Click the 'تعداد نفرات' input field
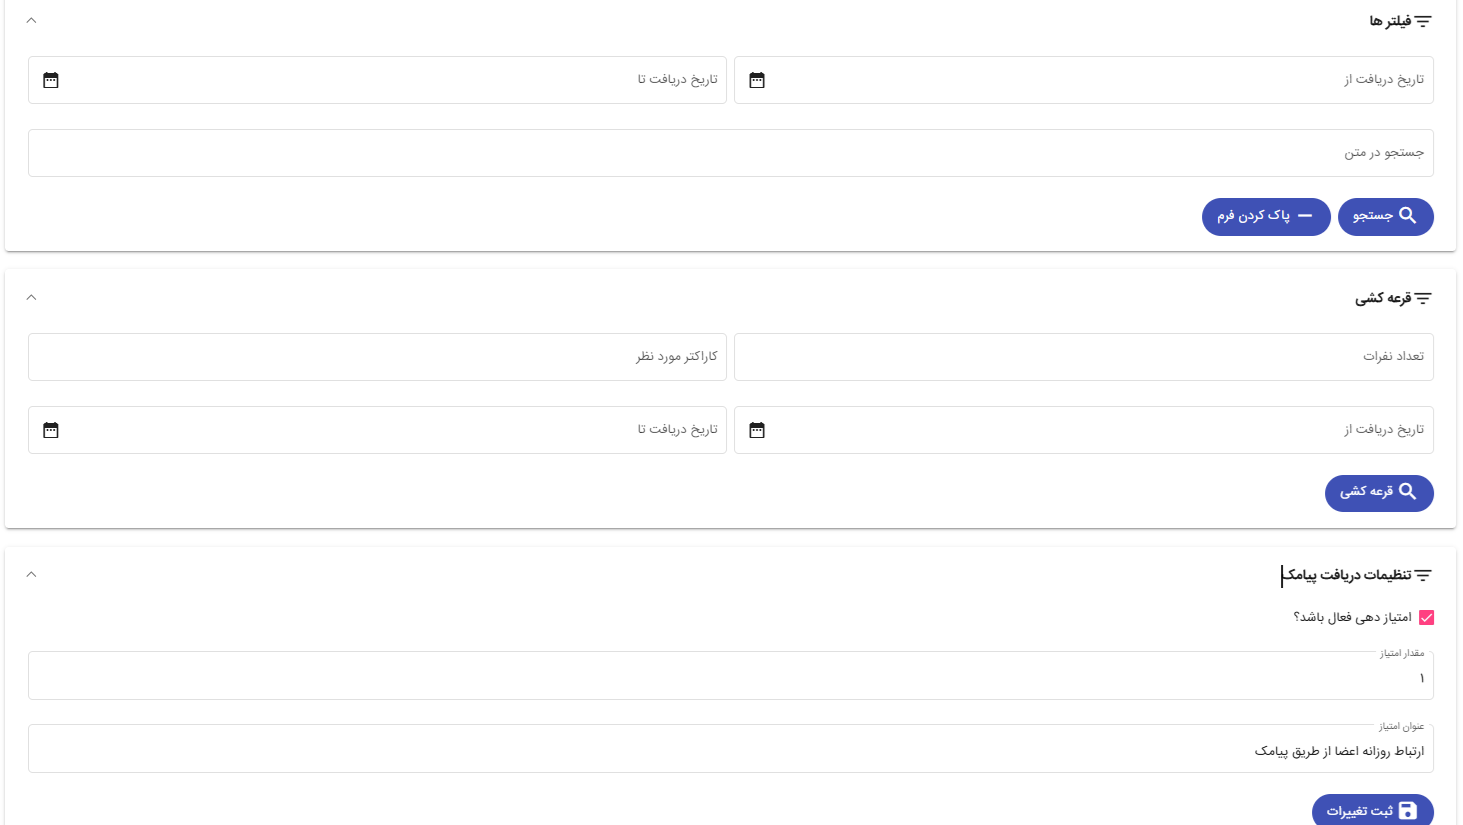 1083,357
